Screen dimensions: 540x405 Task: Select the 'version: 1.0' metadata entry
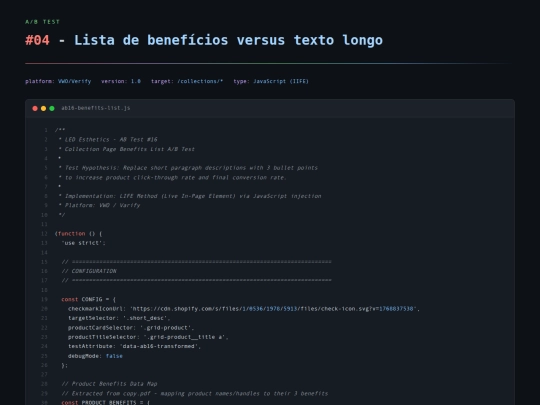tap(121, 81)
